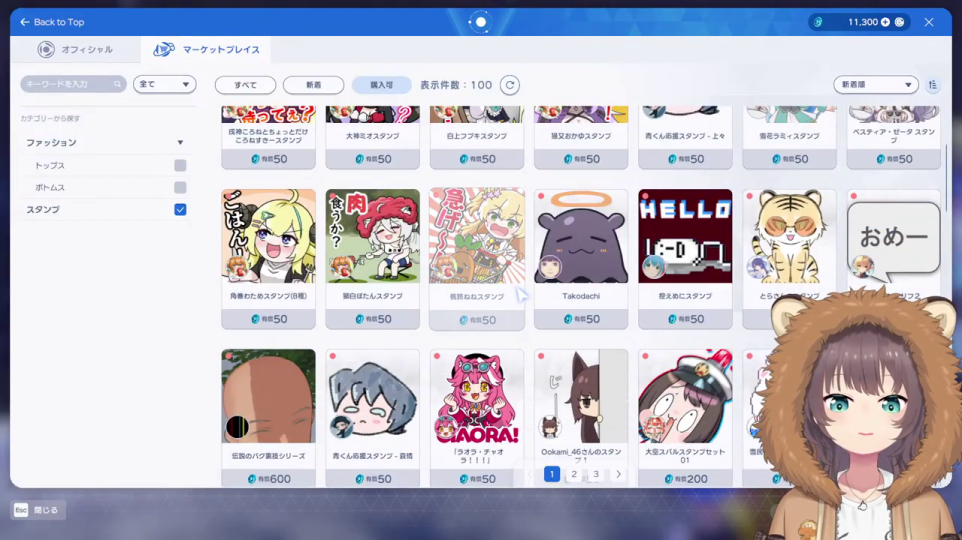962x540 pixels.
Task: Open the tiger with sunglasses thumbnail
Action: tap(789, 236)
